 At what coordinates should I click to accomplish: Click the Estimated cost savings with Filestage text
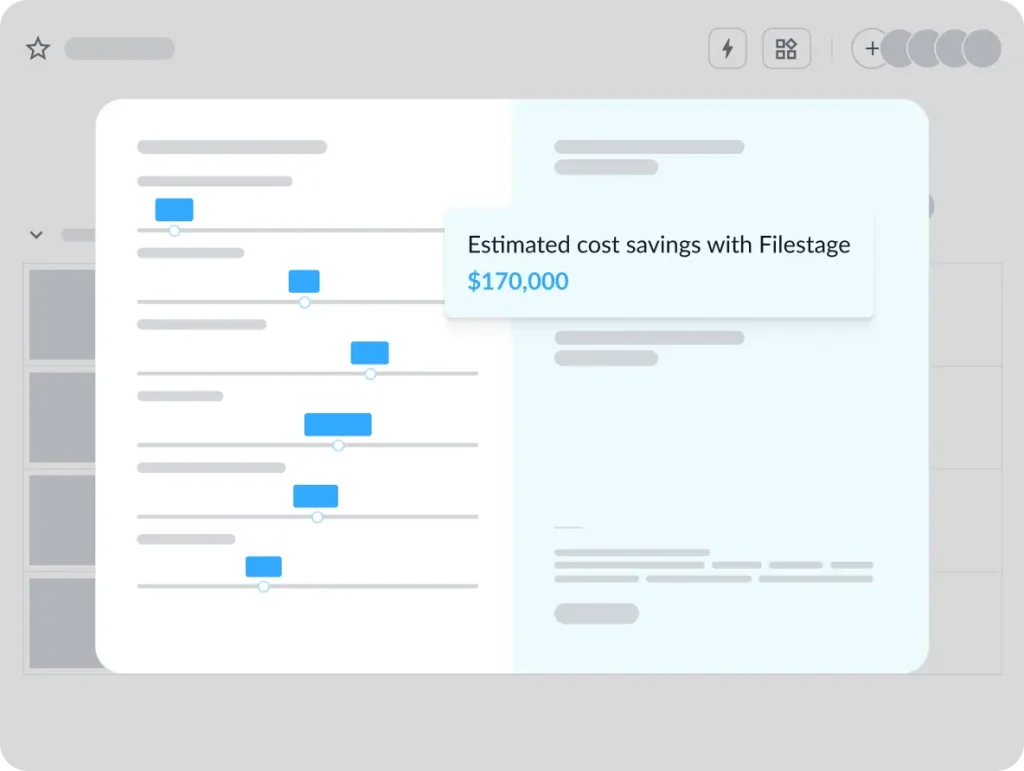[x=658, y=245]
